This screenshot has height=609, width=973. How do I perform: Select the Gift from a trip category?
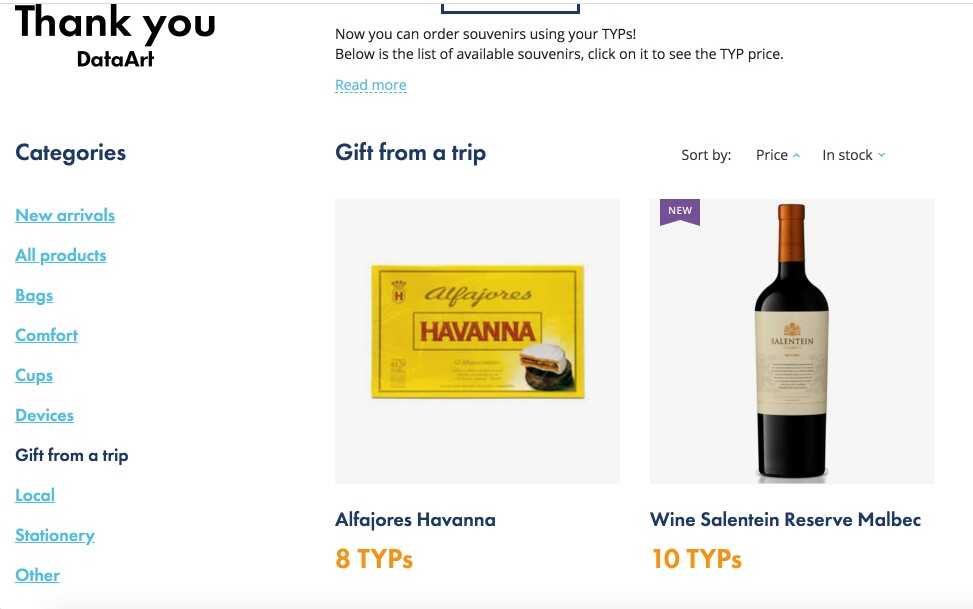[72, 455]
